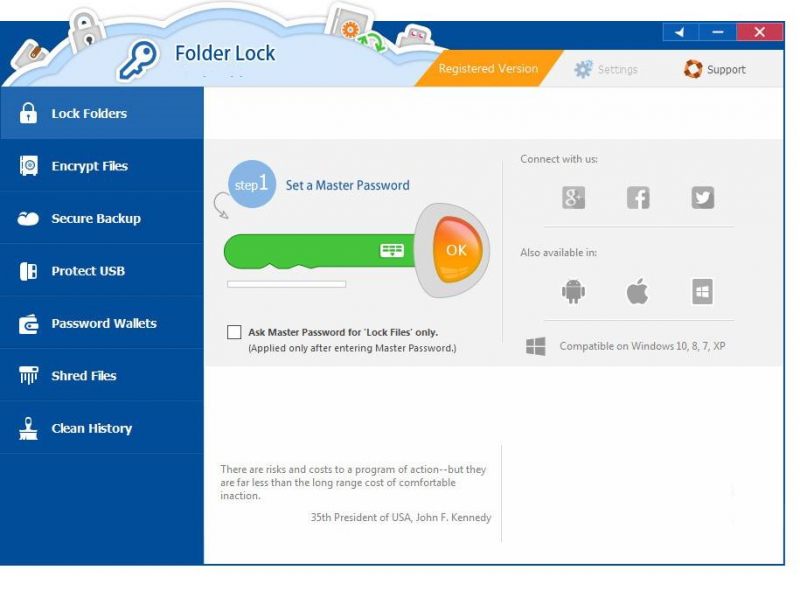Viewport: 800px width, 598px height.
Task: Click the Apple platform icon
Action: tap(637, 291)
